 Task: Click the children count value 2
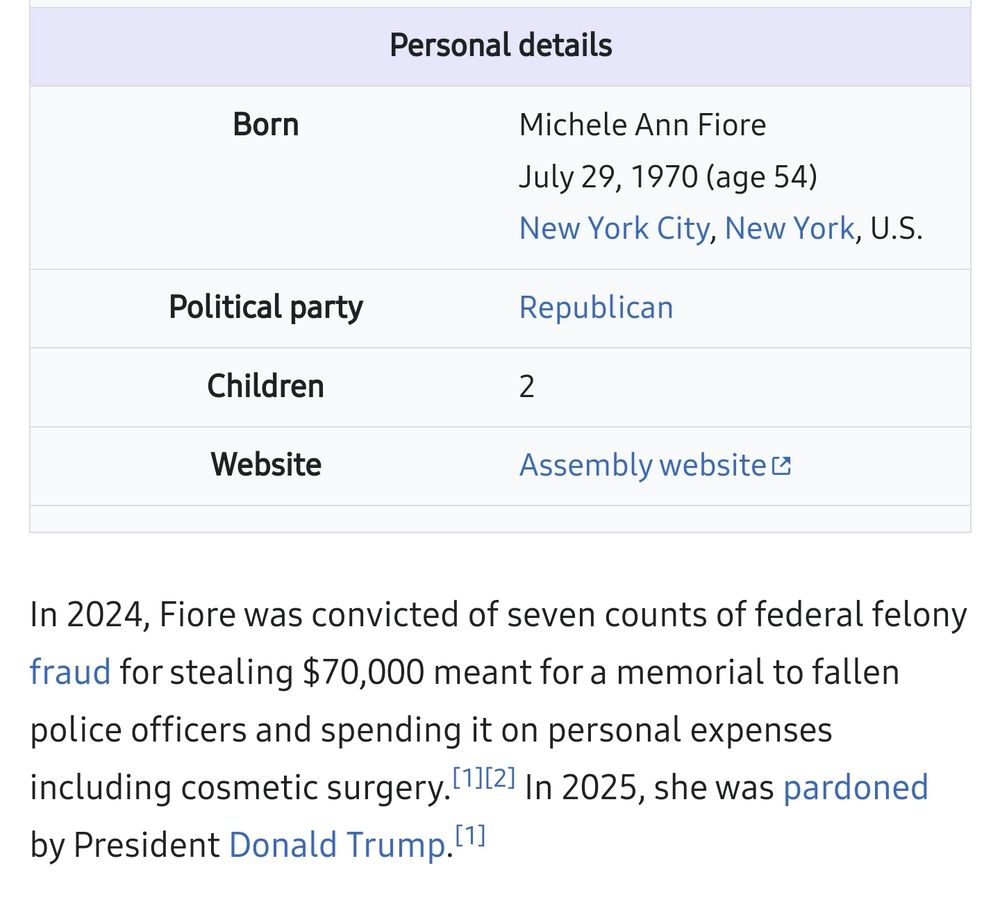(526, 387)
